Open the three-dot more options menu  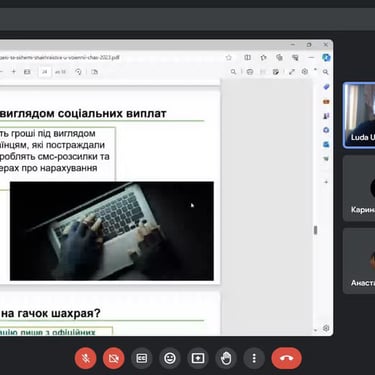tap(254, 358)
